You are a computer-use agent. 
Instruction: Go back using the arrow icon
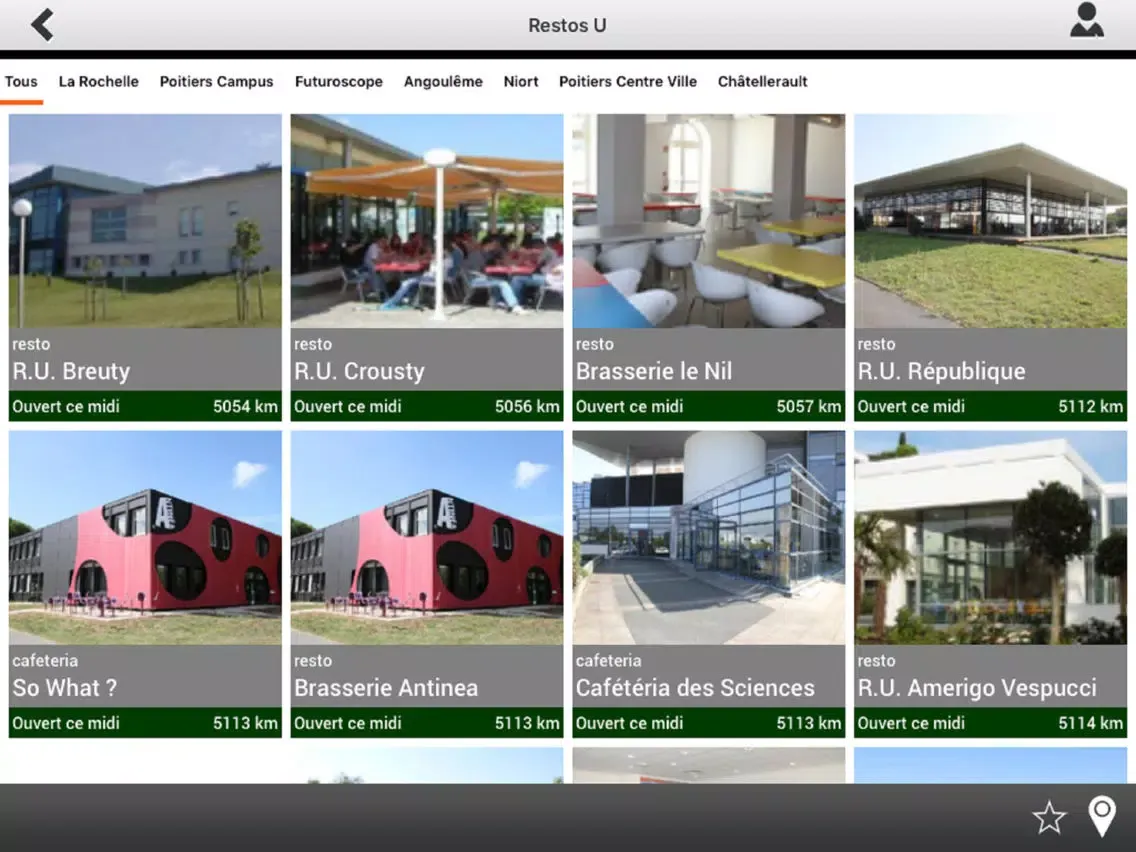(x=42, y=25)
